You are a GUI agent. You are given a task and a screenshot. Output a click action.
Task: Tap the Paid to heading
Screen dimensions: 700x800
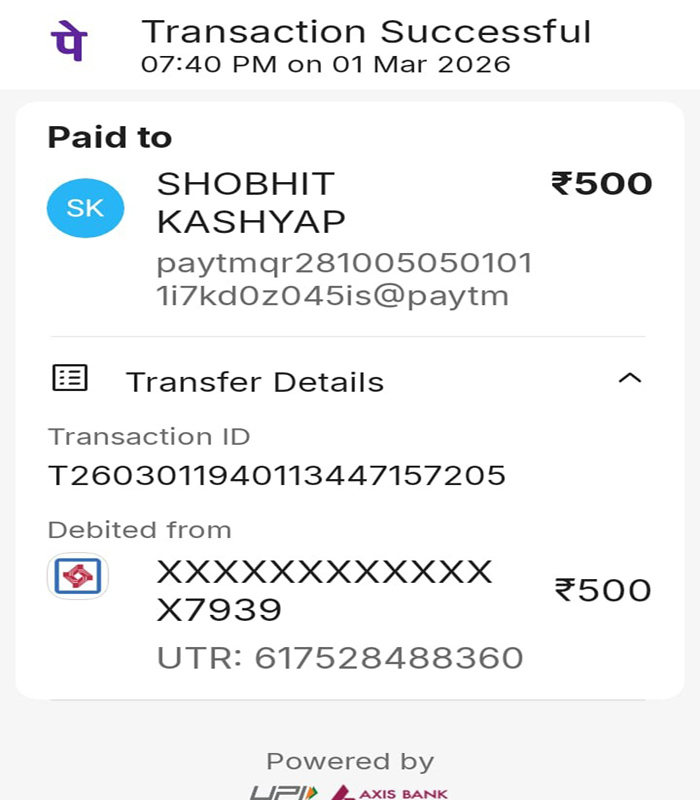110,137
